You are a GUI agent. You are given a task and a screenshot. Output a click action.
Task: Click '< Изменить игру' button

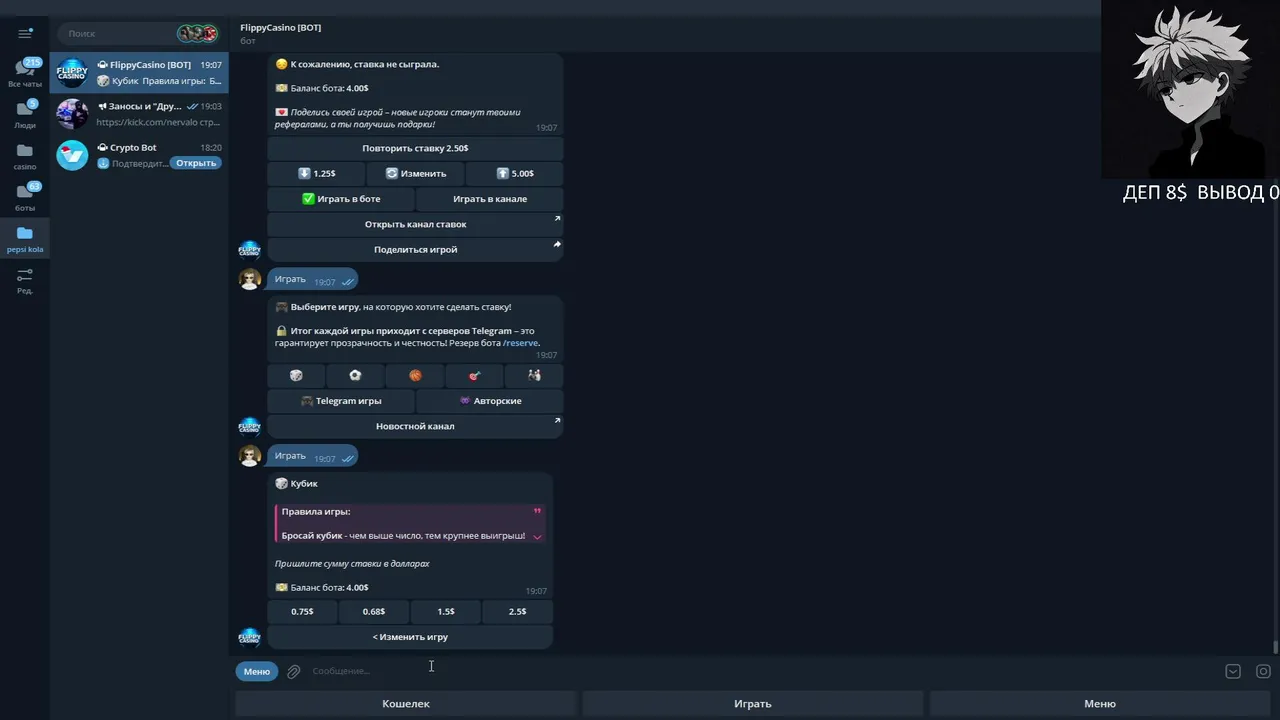410,637
